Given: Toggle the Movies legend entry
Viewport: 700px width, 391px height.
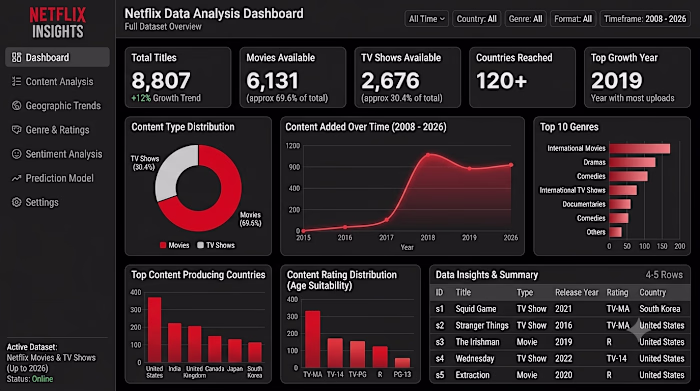Looking at the screenshot, I should [x=175, y=245].
